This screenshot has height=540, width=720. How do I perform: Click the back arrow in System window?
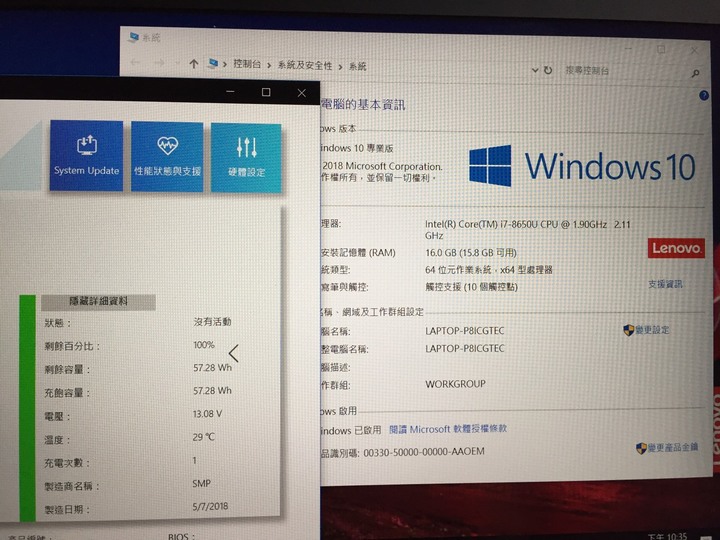tap(135, 62)
